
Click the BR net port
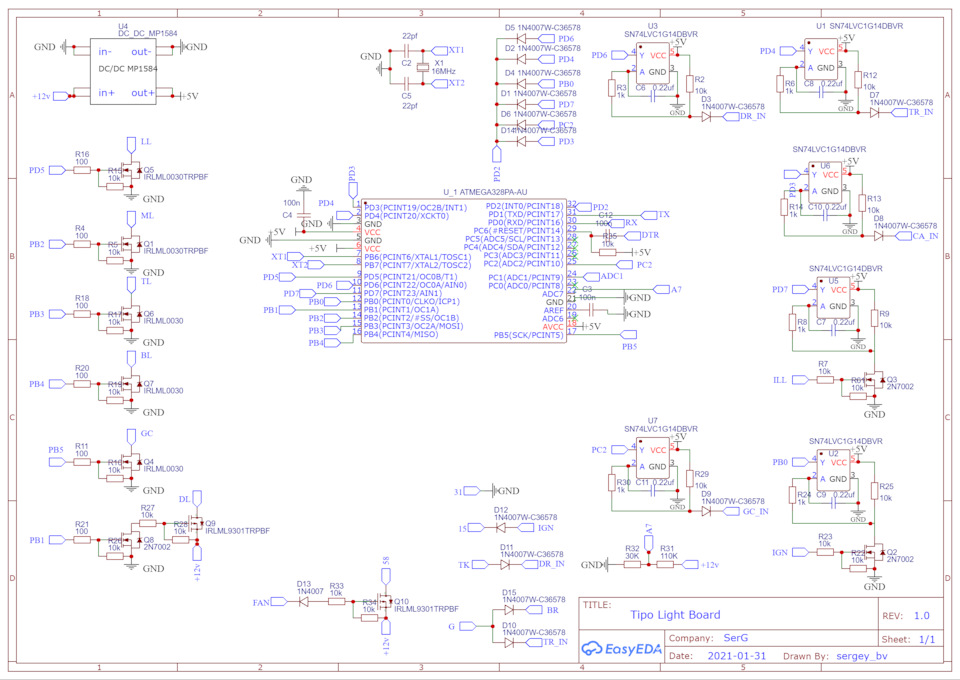tap(535, 610)
